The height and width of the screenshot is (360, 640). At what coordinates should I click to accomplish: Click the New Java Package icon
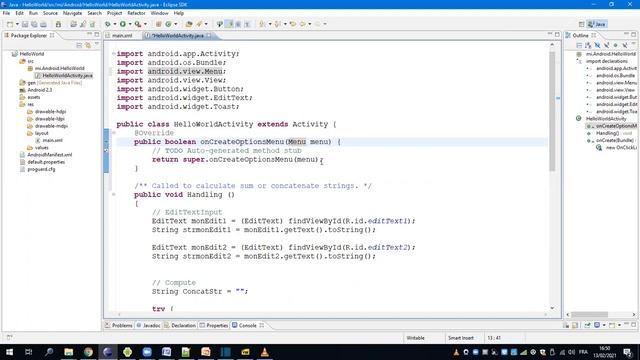(159, 24)
